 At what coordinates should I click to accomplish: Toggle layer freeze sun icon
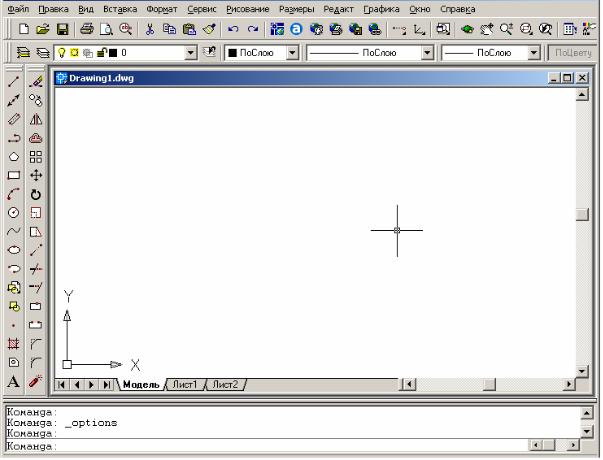[x=74, y=53]
